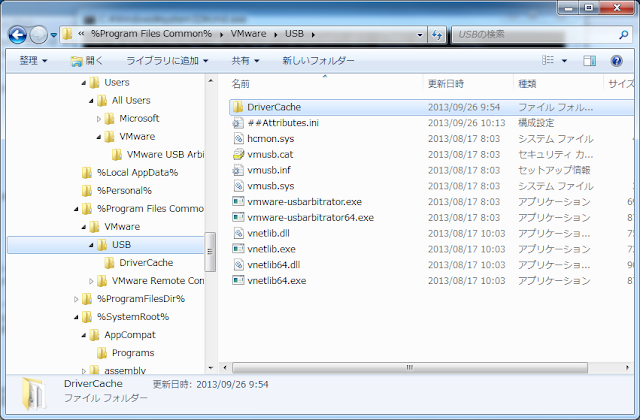Expand the %ProgramFilesDir% tree node
Viewport: 640px width, 420px height.
(x=76, y=299)
